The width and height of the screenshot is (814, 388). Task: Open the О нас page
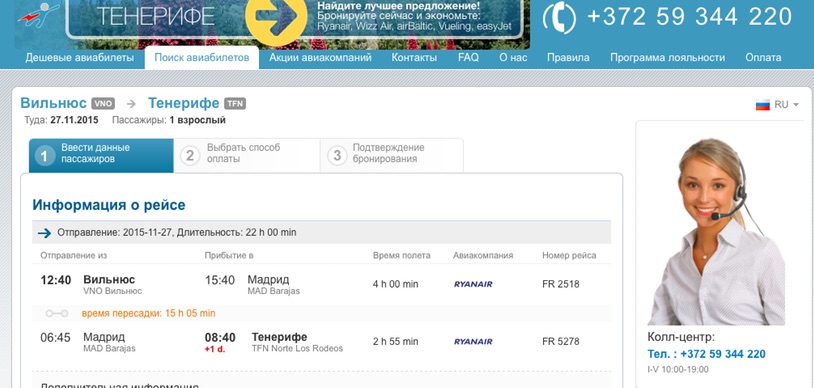(x=513, y=58)
